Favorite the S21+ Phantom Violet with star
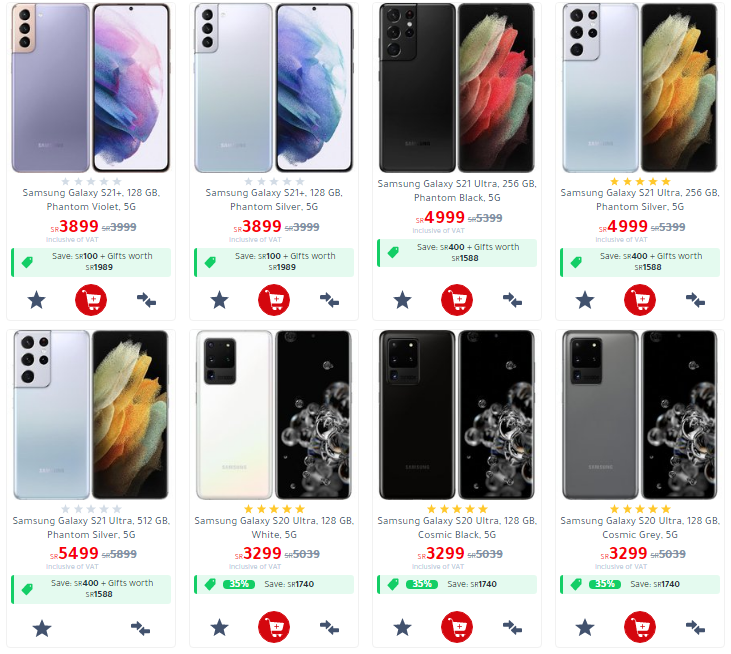Image resolution: width=731 pixels, height=654 pixels. pos(36,300)
